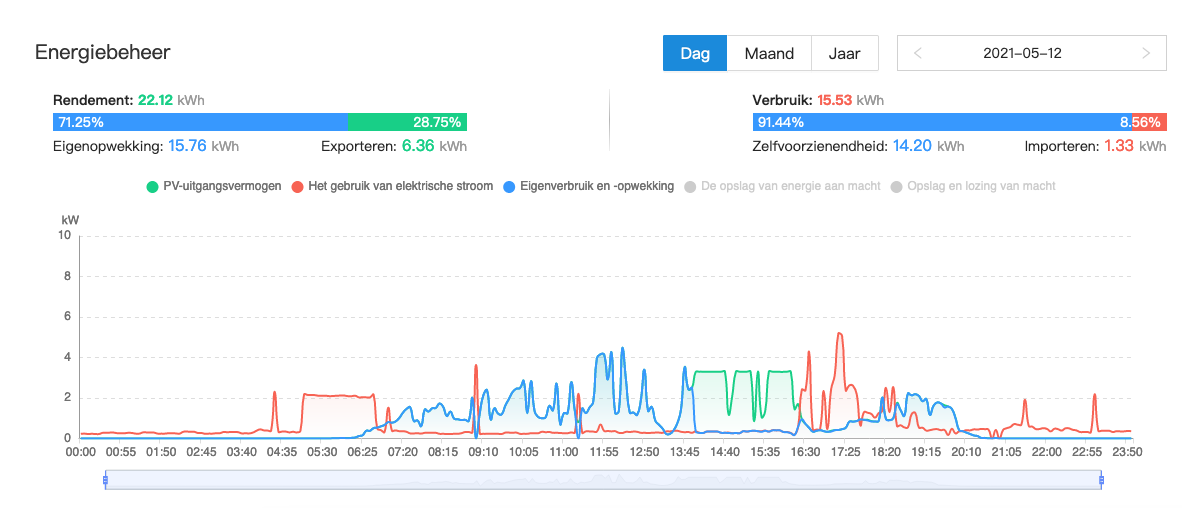Click the blue 71.25% Eigenopwekking bar

coord(200,122)
